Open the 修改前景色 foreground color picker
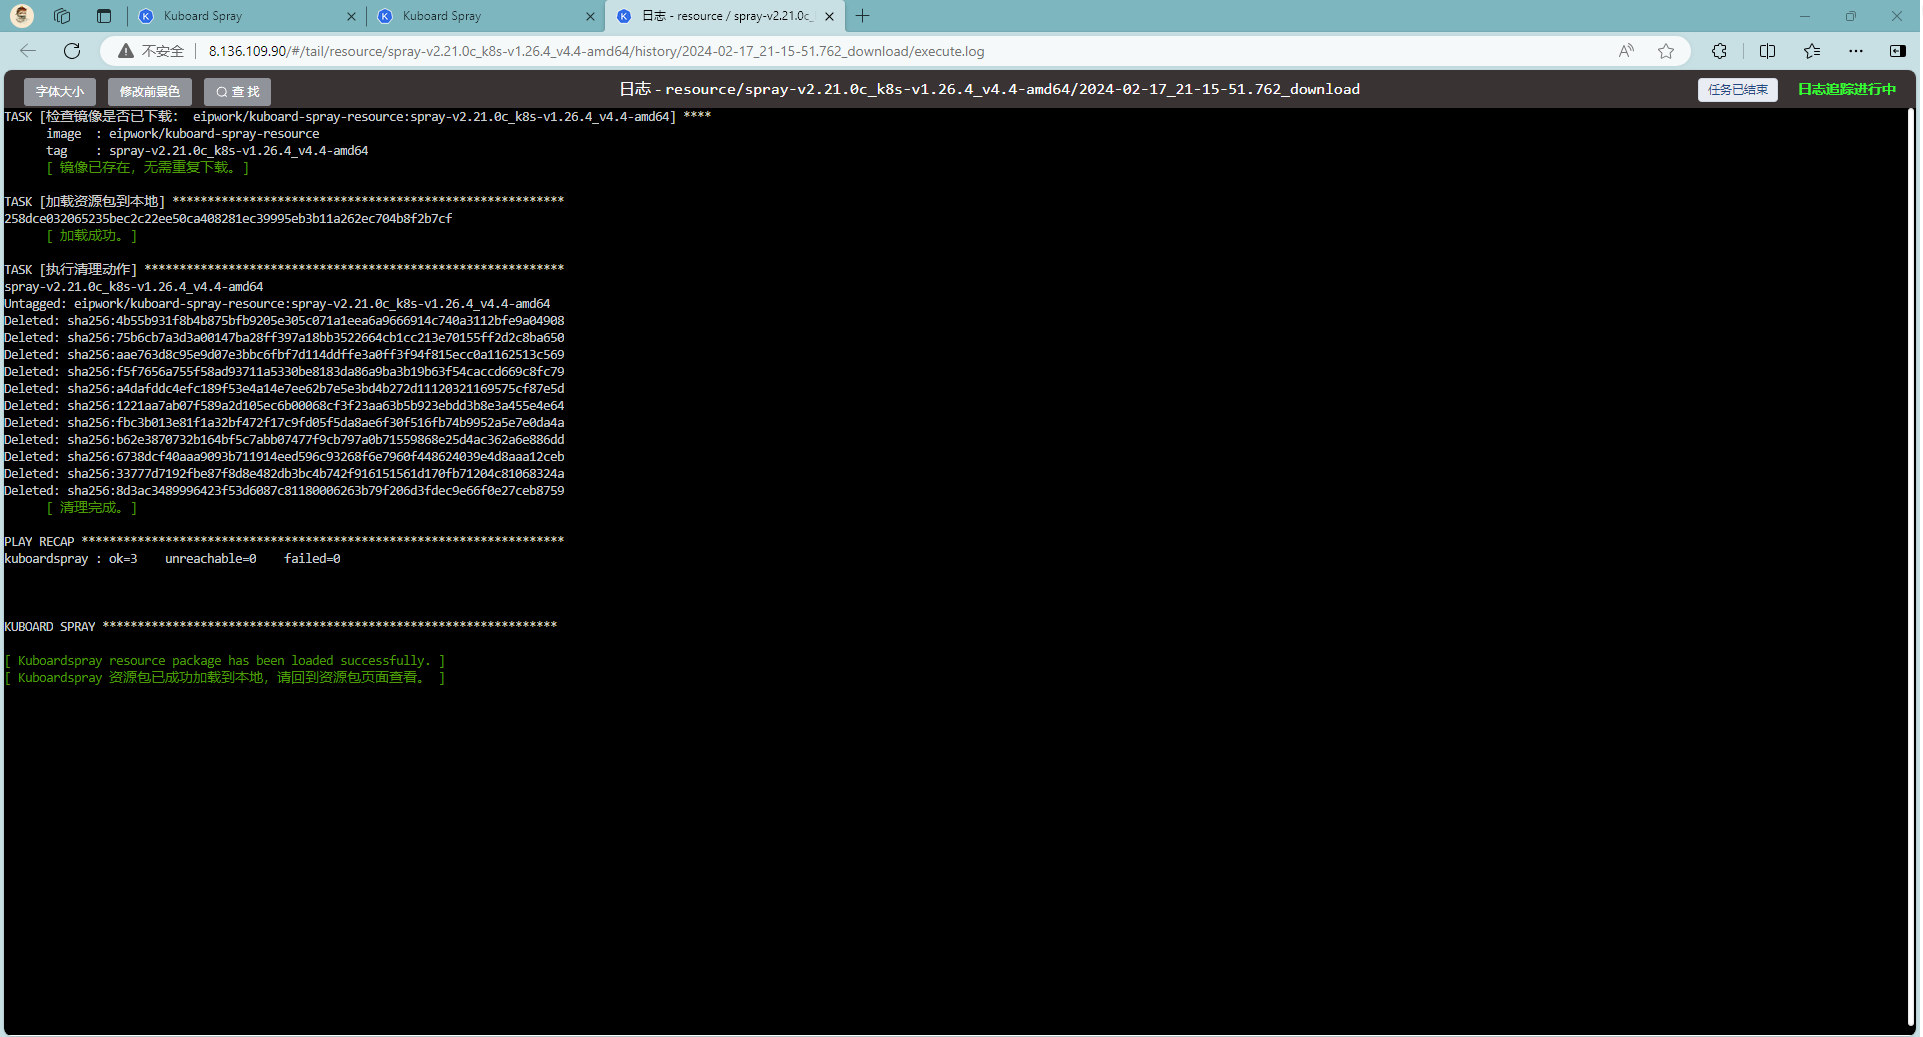Viewport: 1923px width, 1037px height. click(150, 91)
